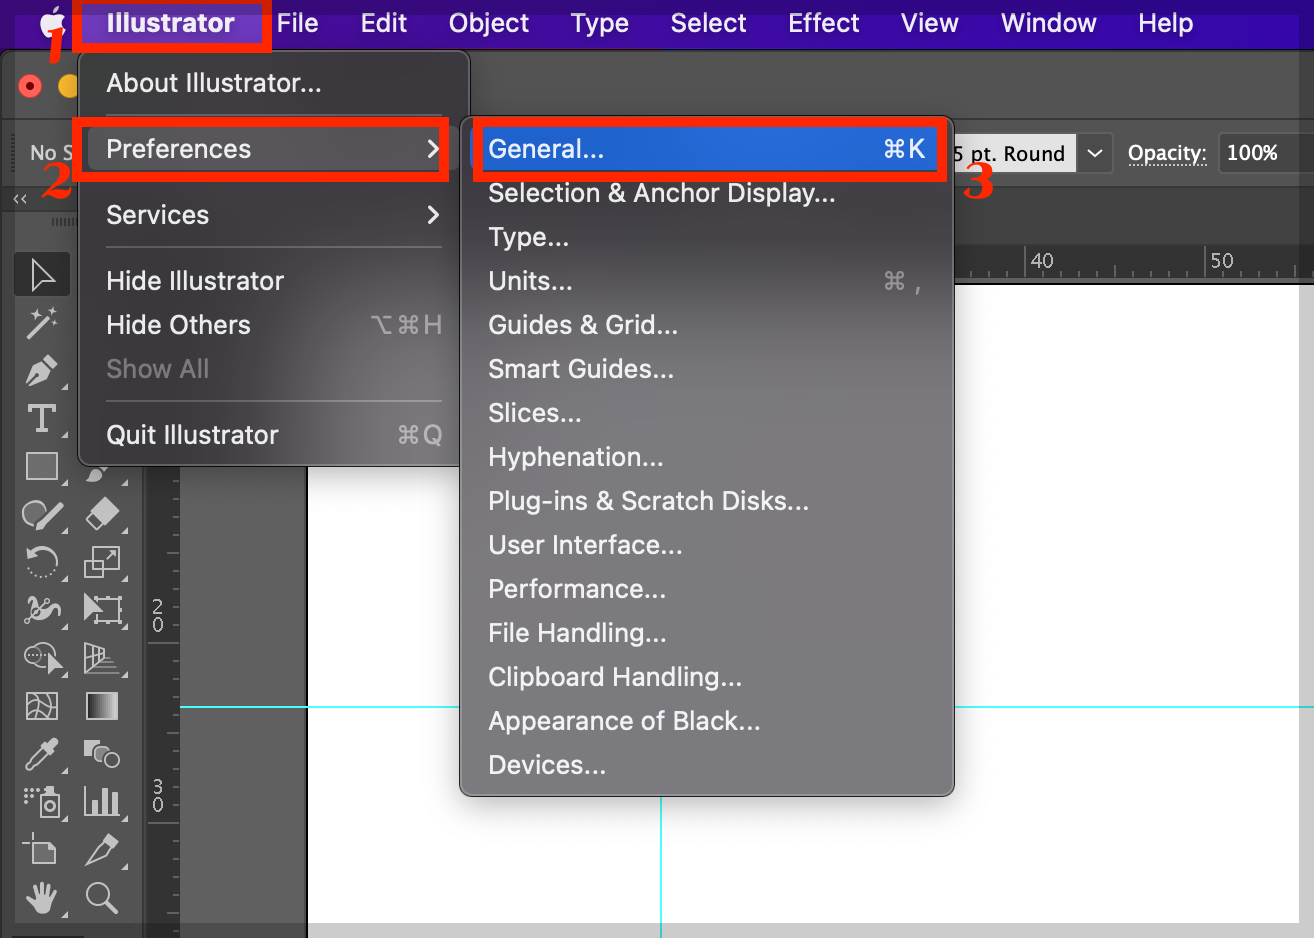
Task: Expand the Services submenu arrow
Action: pyautogui.click(x=433, y=214)
